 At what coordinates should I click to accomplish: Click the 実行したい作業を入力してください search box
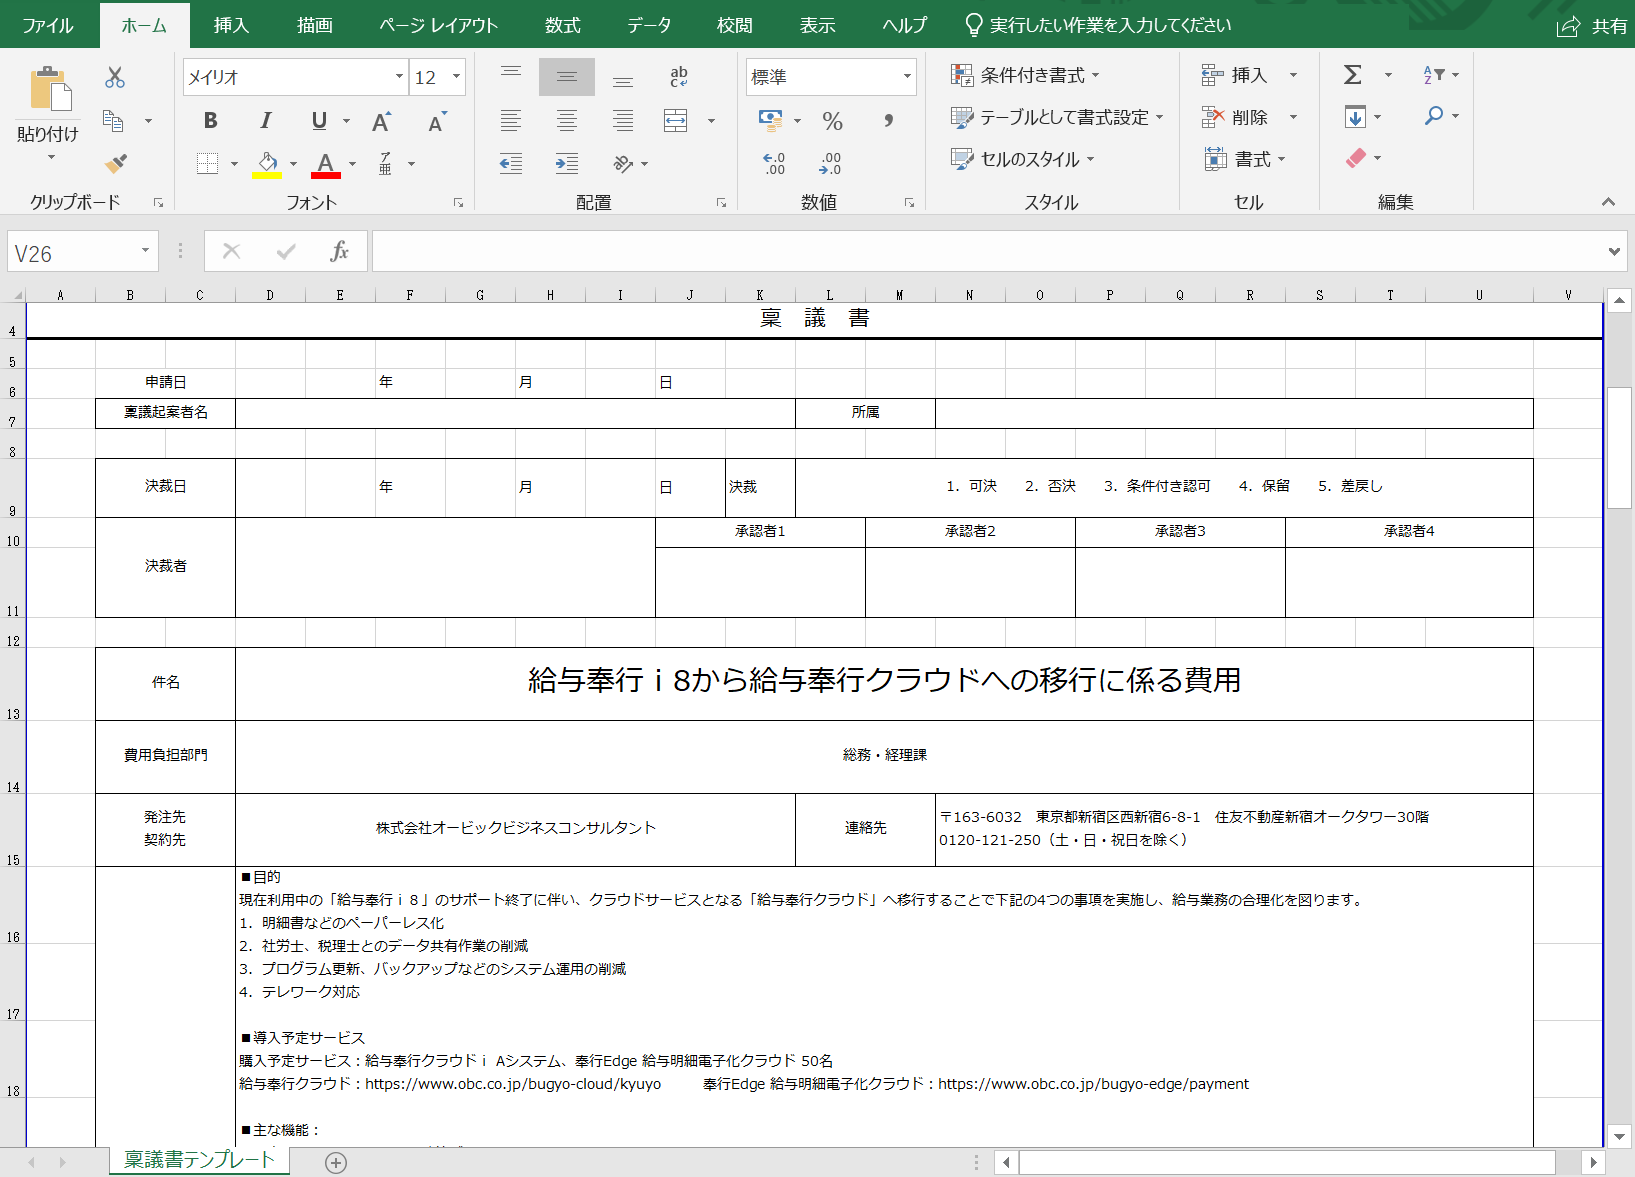[x=1098, y=26]
